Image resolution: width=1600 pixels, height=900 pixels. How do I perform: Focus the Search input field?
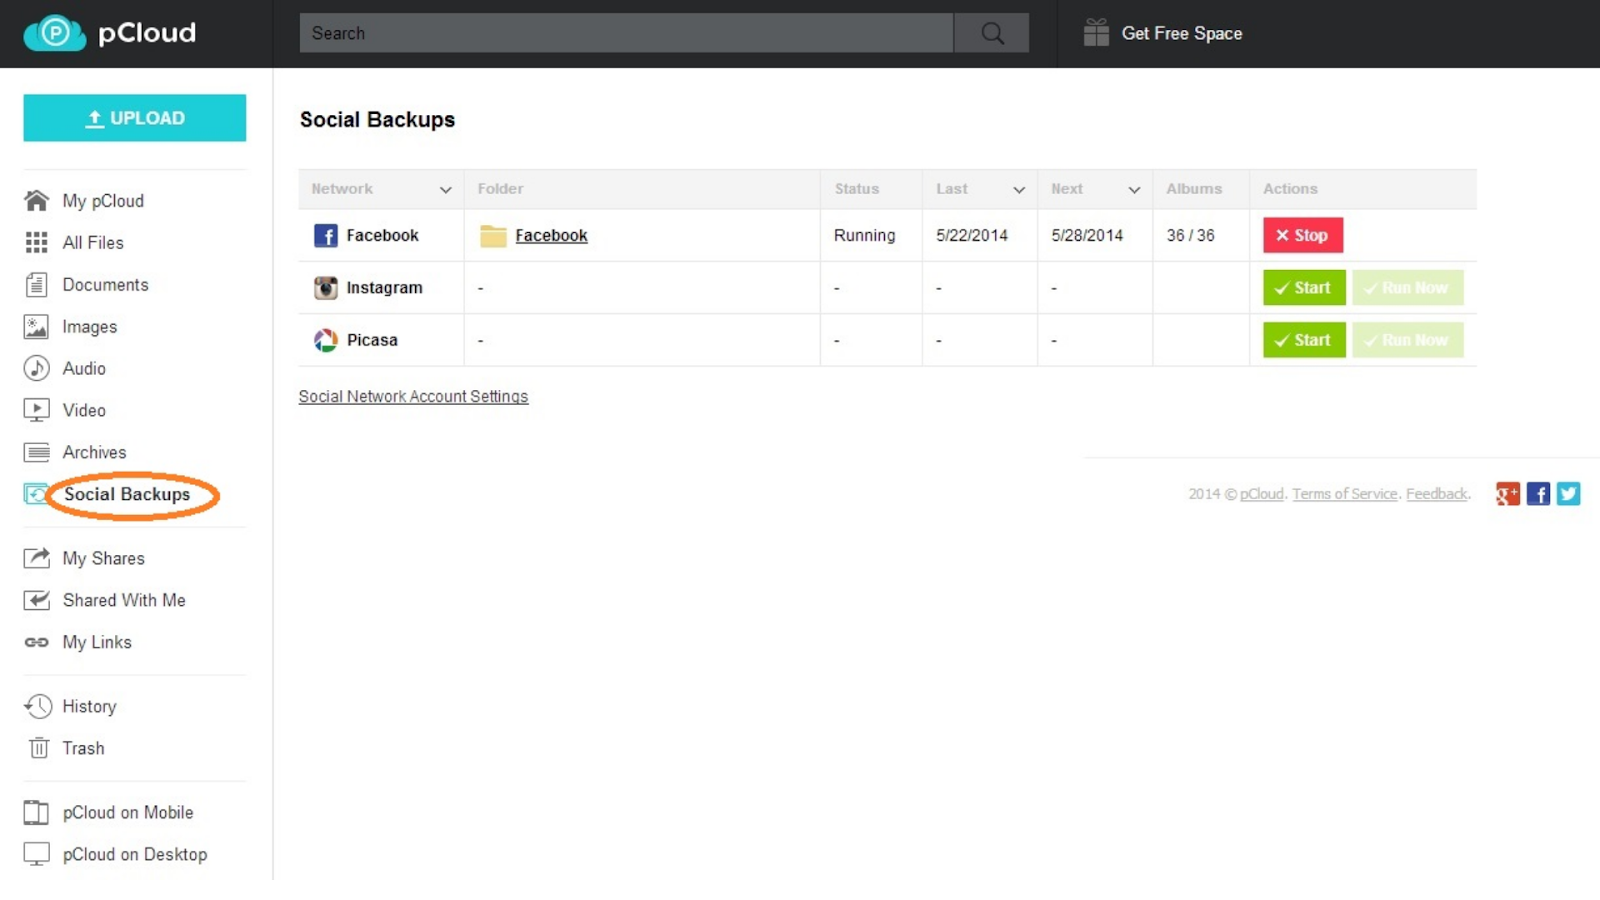click(x=627, y=33)
